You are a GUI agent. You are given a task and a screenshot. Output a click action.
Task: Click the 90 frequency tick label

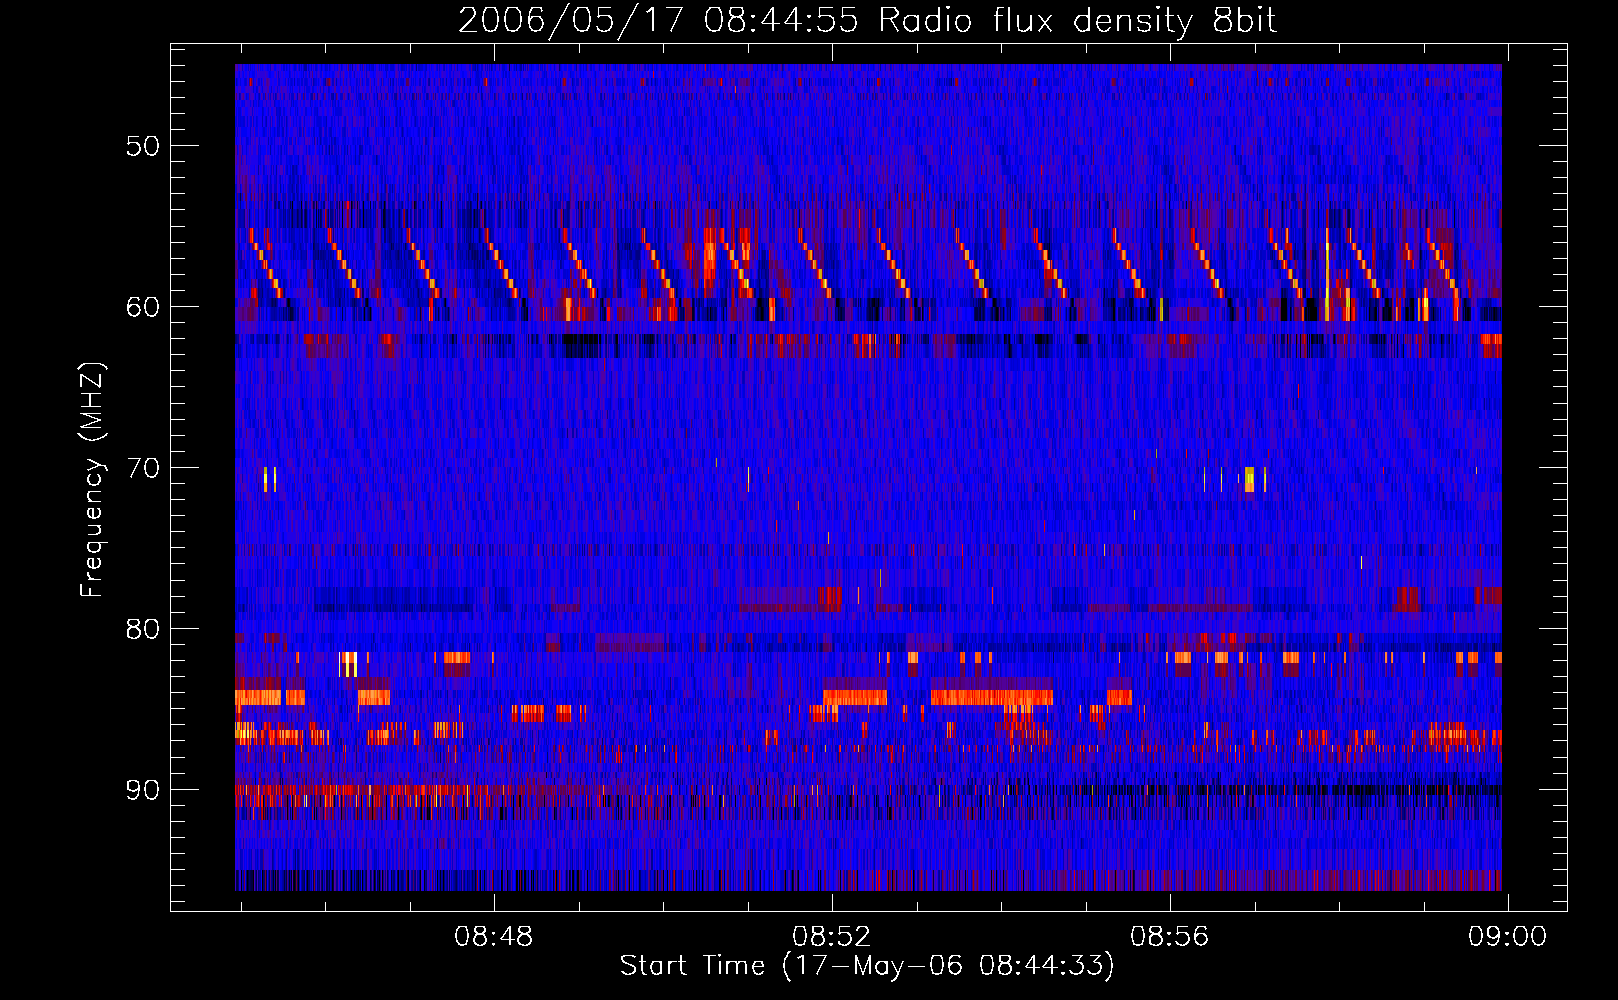point(143,790)
